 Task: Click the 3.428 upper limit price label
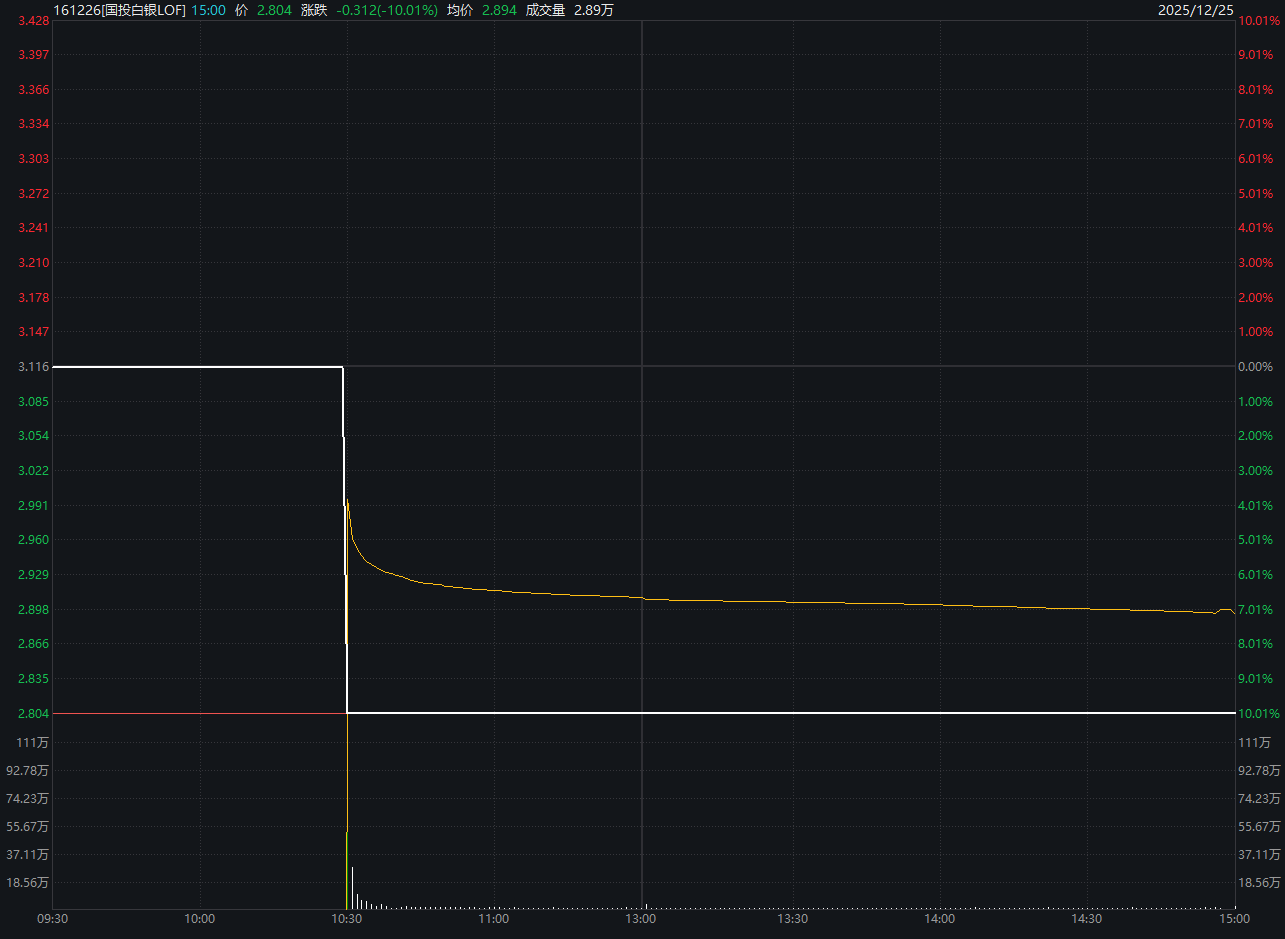(33, 20)
